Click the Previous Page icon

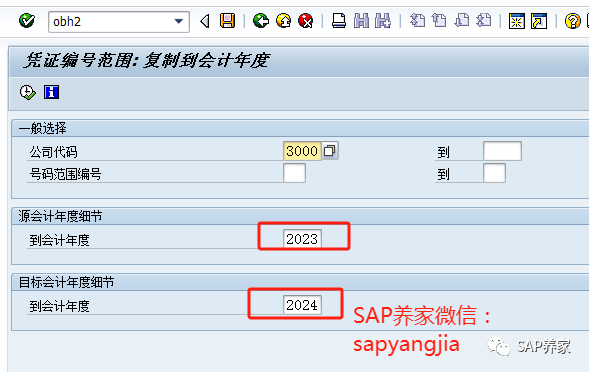pyautogui.click(x=439, y=20)
